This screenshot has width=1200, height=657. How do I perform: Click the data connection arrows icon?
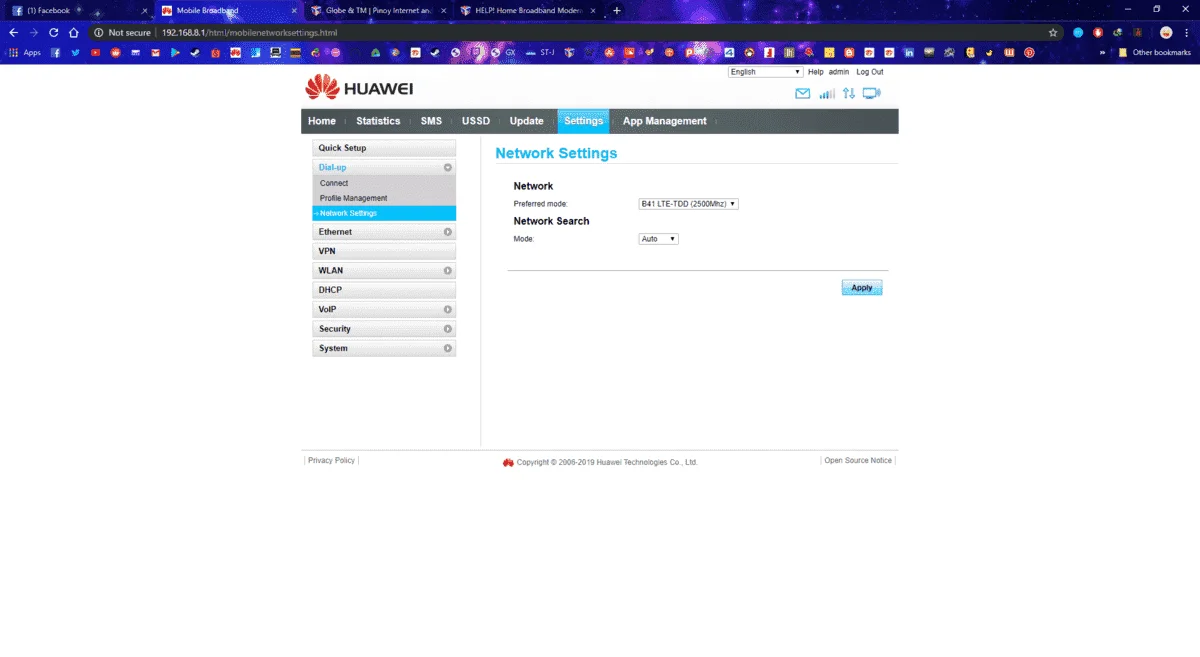pyautogui.click(x=849, y=93)
